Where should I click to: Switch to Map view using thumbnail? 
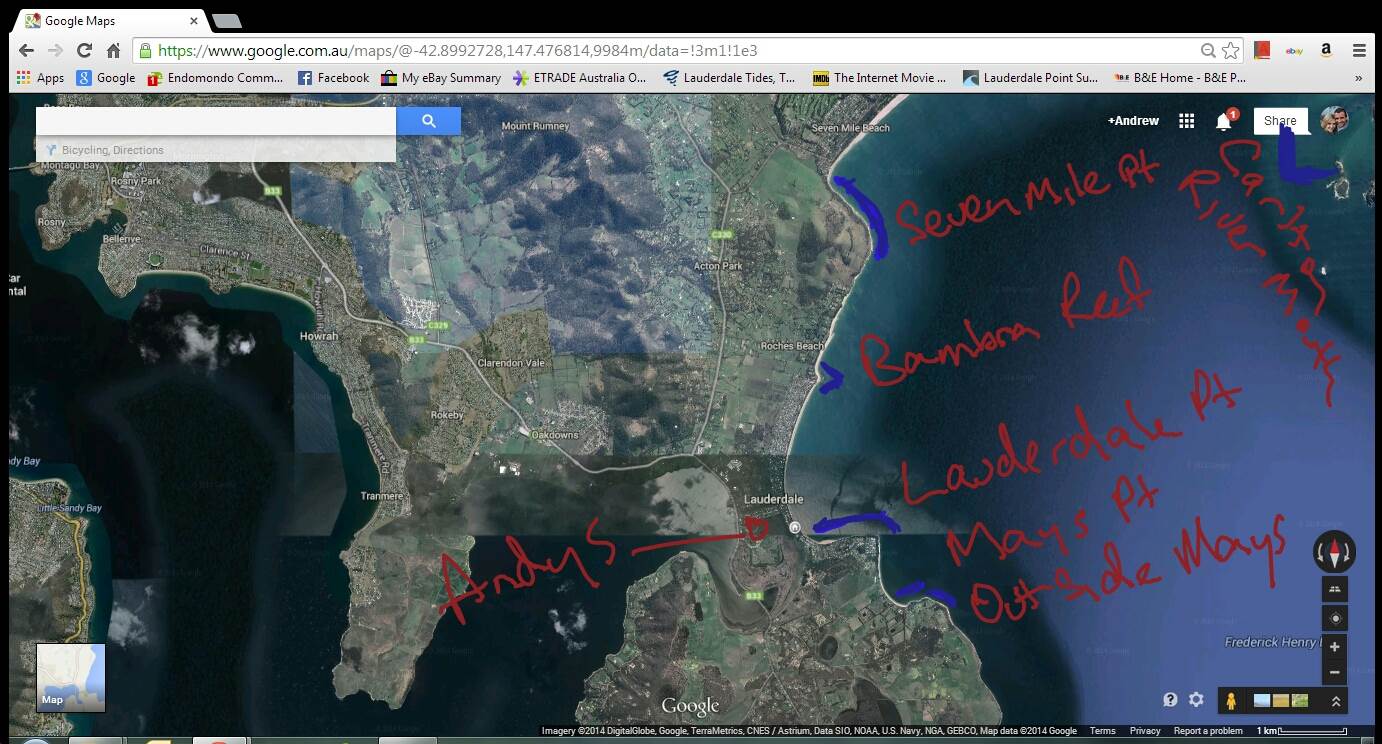click(71, 677)
